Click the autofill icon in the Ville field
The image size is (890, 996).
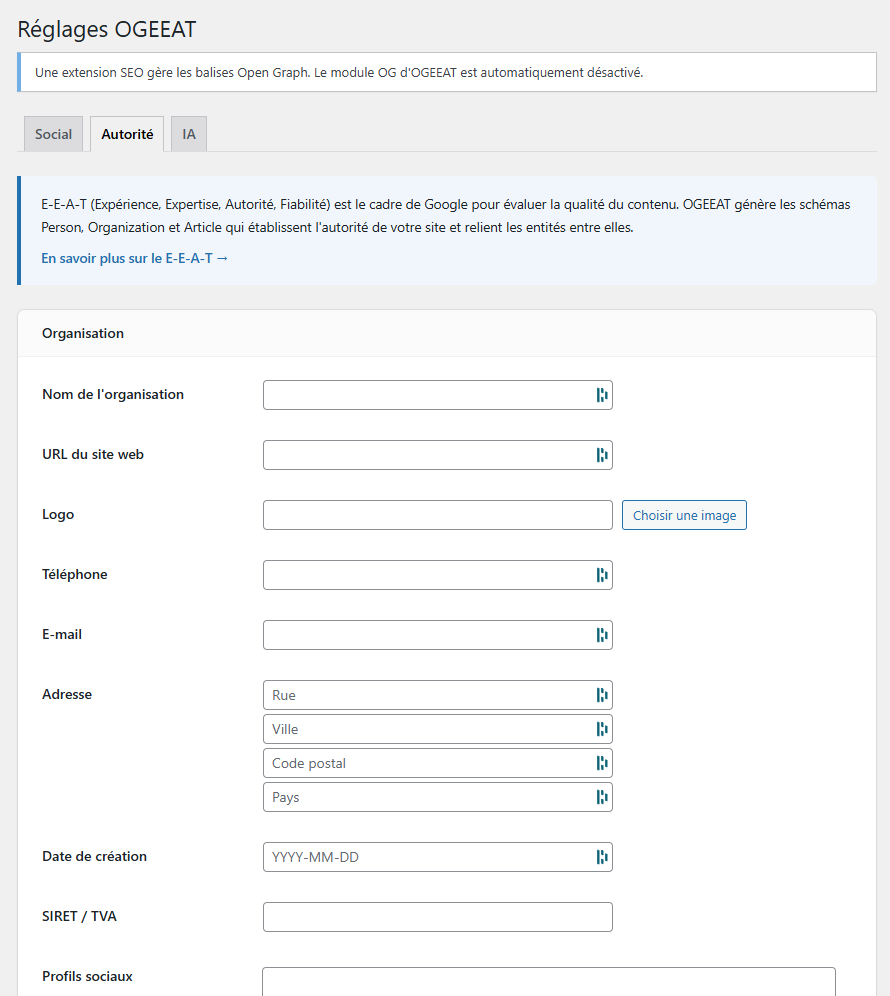pyautogui.click(x=601, y=729)
